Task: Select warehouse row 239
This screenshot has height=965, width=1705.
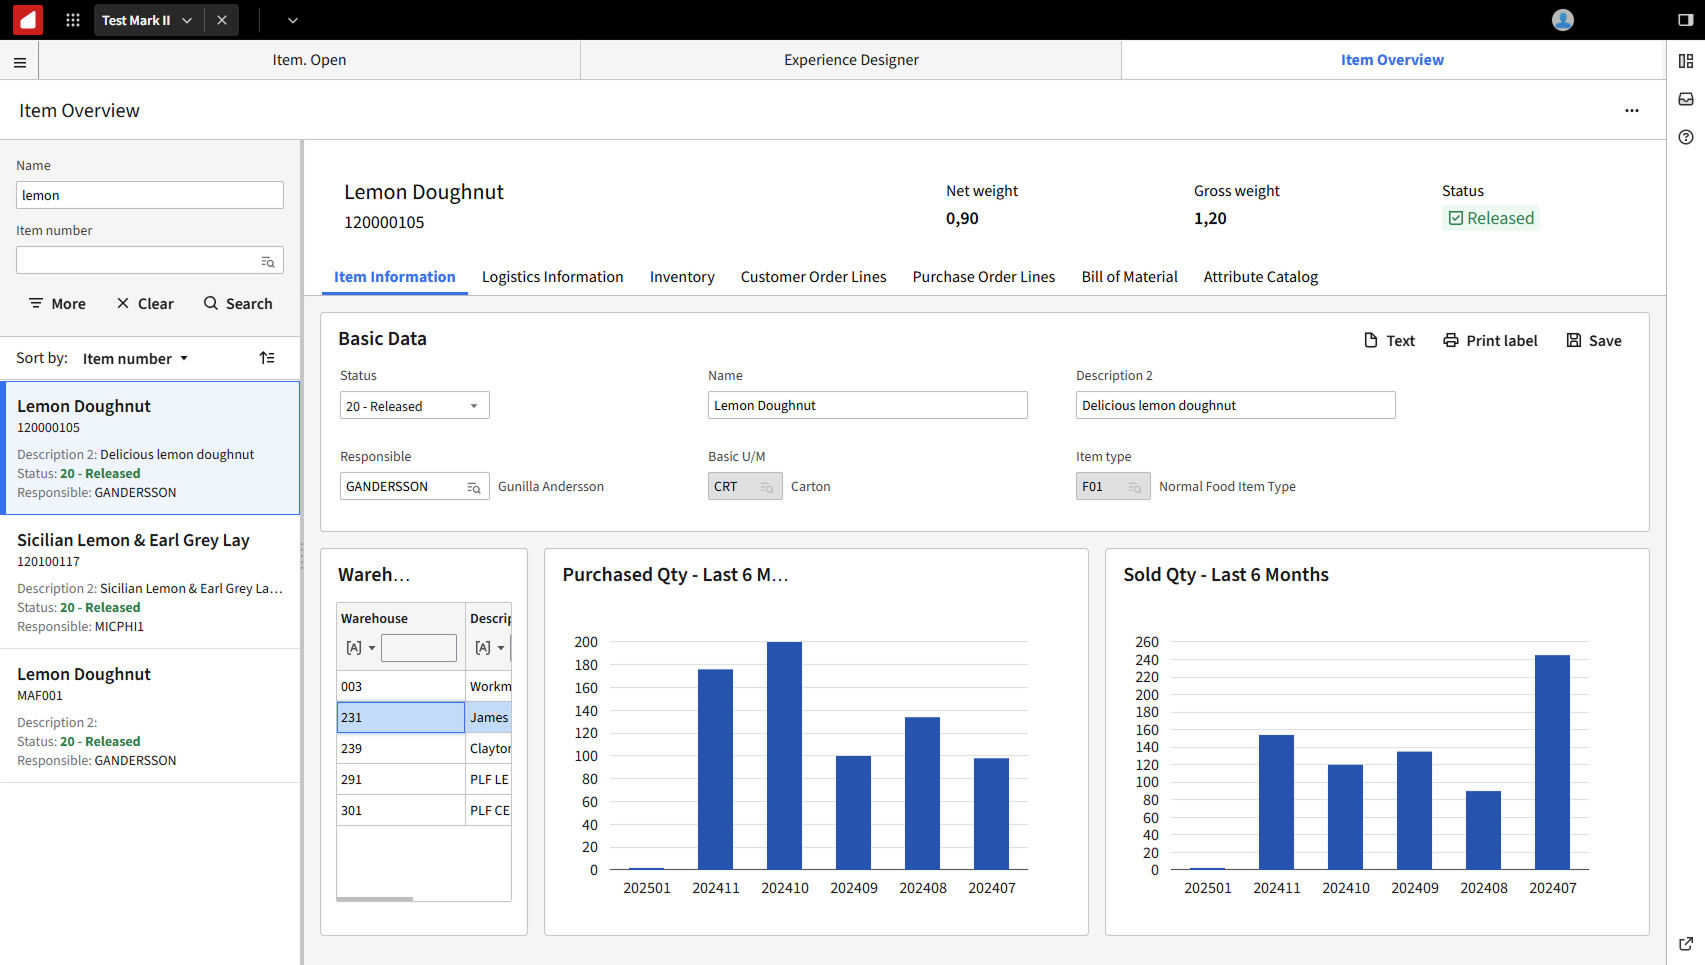Action: (x=401, y=749)
